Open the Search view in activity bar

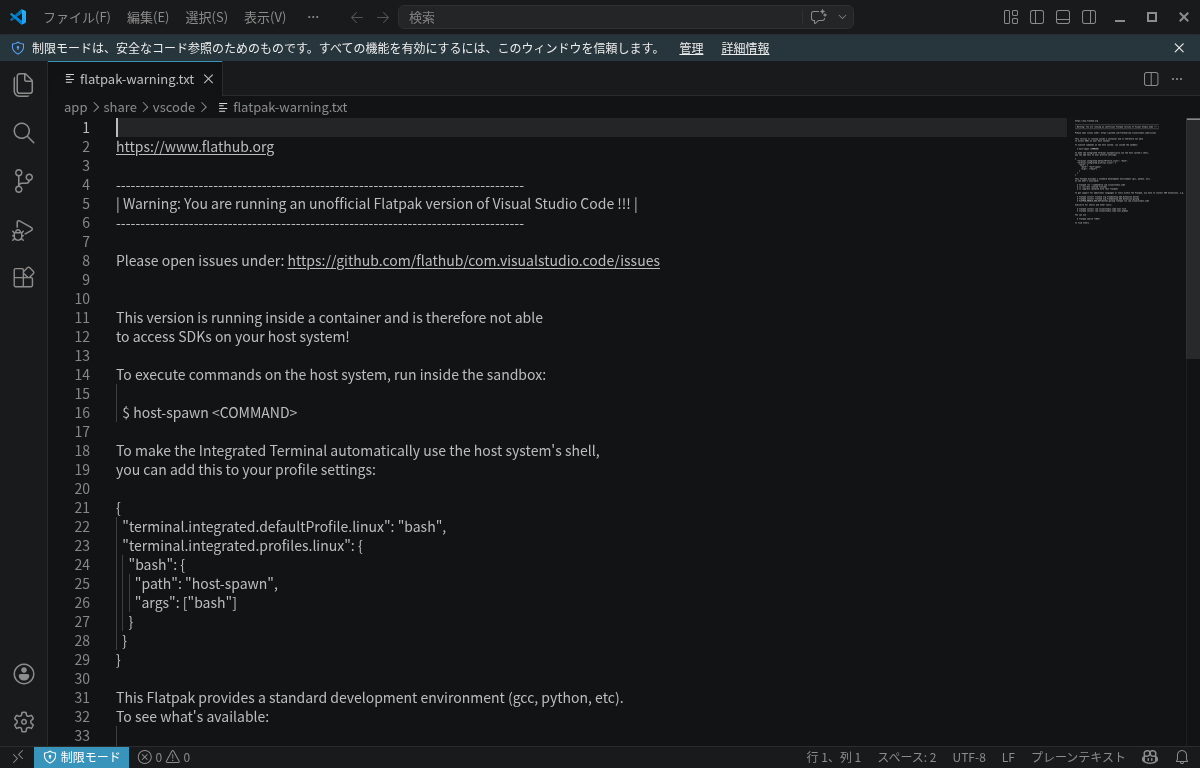(24, 133)
